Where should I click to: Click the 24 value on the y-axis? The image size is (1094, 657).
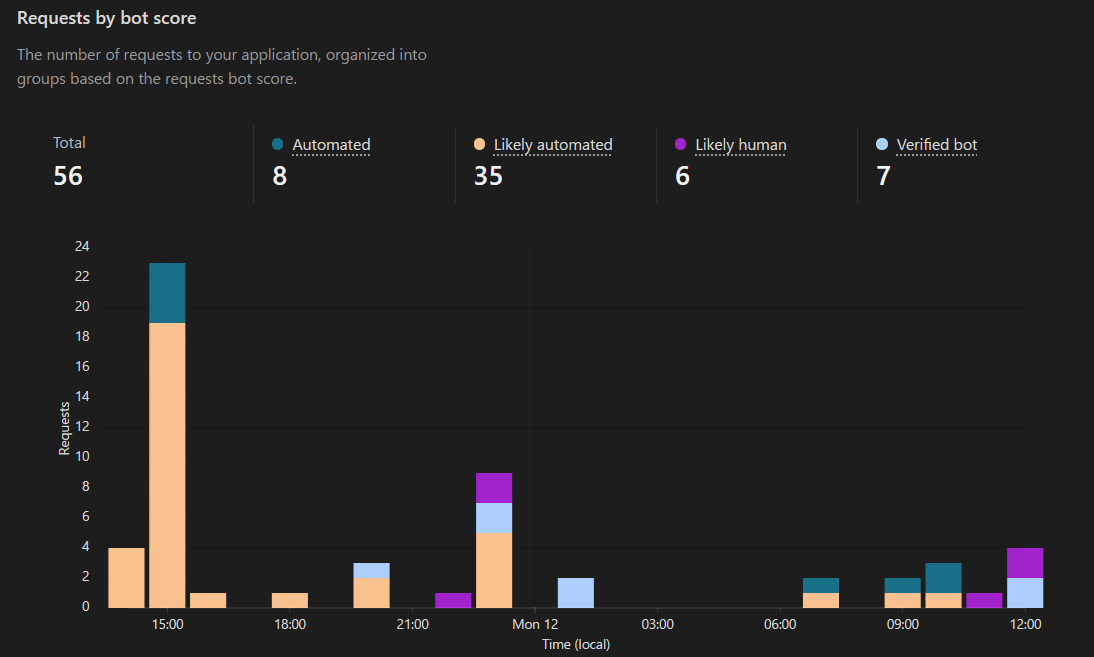tap(82, 246)
